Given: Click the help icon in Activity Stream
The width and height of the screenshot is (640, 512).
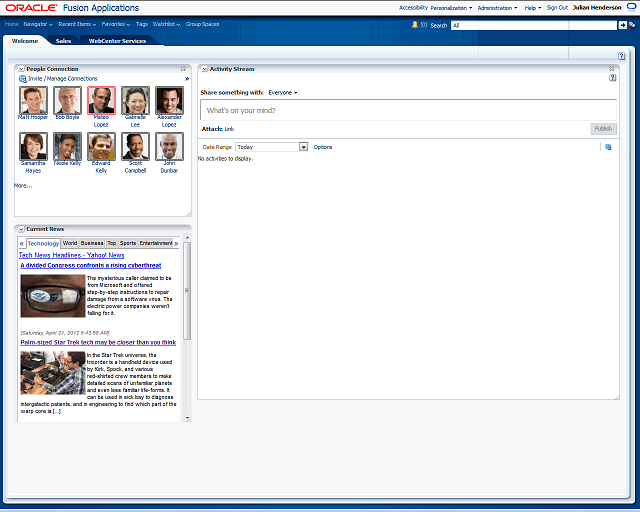Looking at the screenshot, I should [x=612, y=78].
